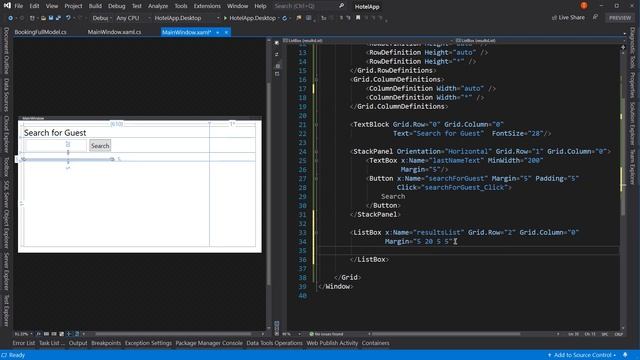The height and width of the screenshot is (360, 640).
Task: Open the Containers tab
Action: point(376,343)
